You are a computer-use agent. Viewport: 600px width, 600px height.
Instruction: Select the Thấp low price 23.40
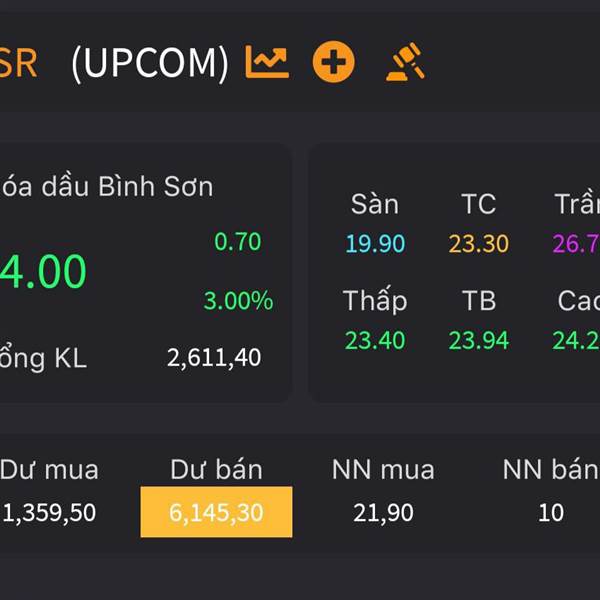375,340
